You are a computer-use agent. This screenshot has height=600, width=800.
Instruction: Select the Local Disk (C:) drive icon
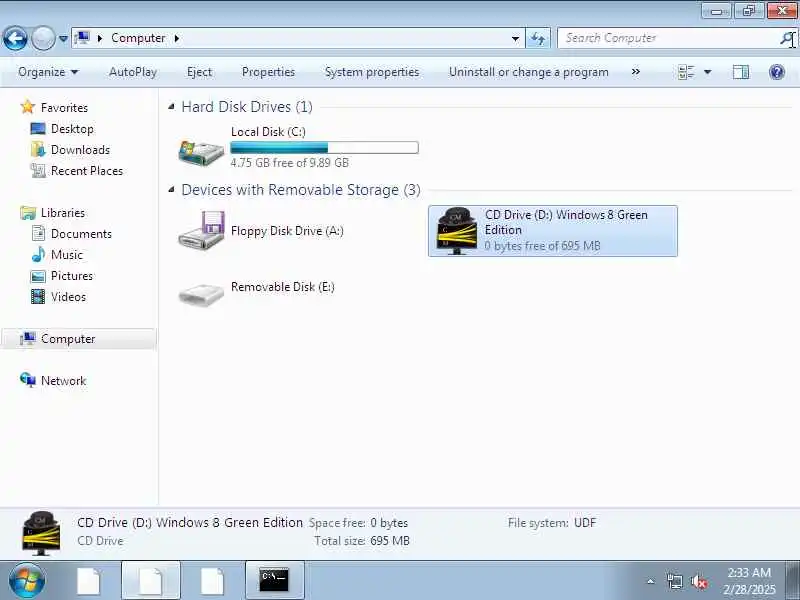201,152
